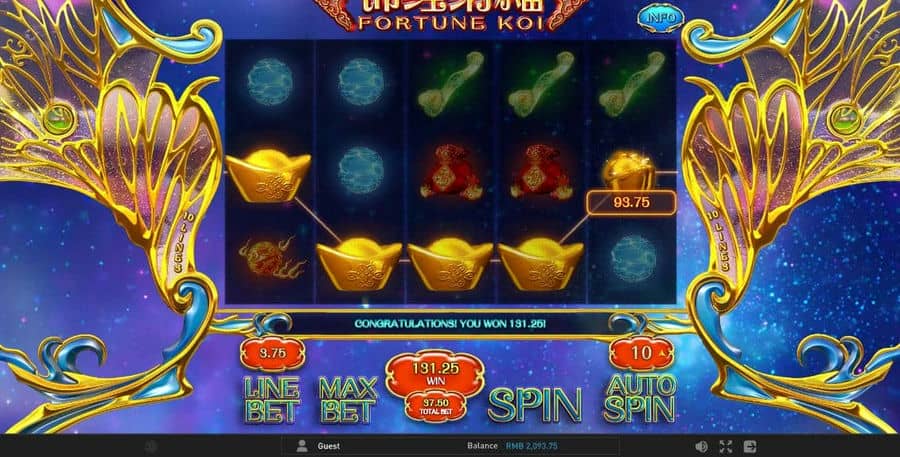
Task: Click the 3.75 line bet value
Action: [x=273, y=354]
